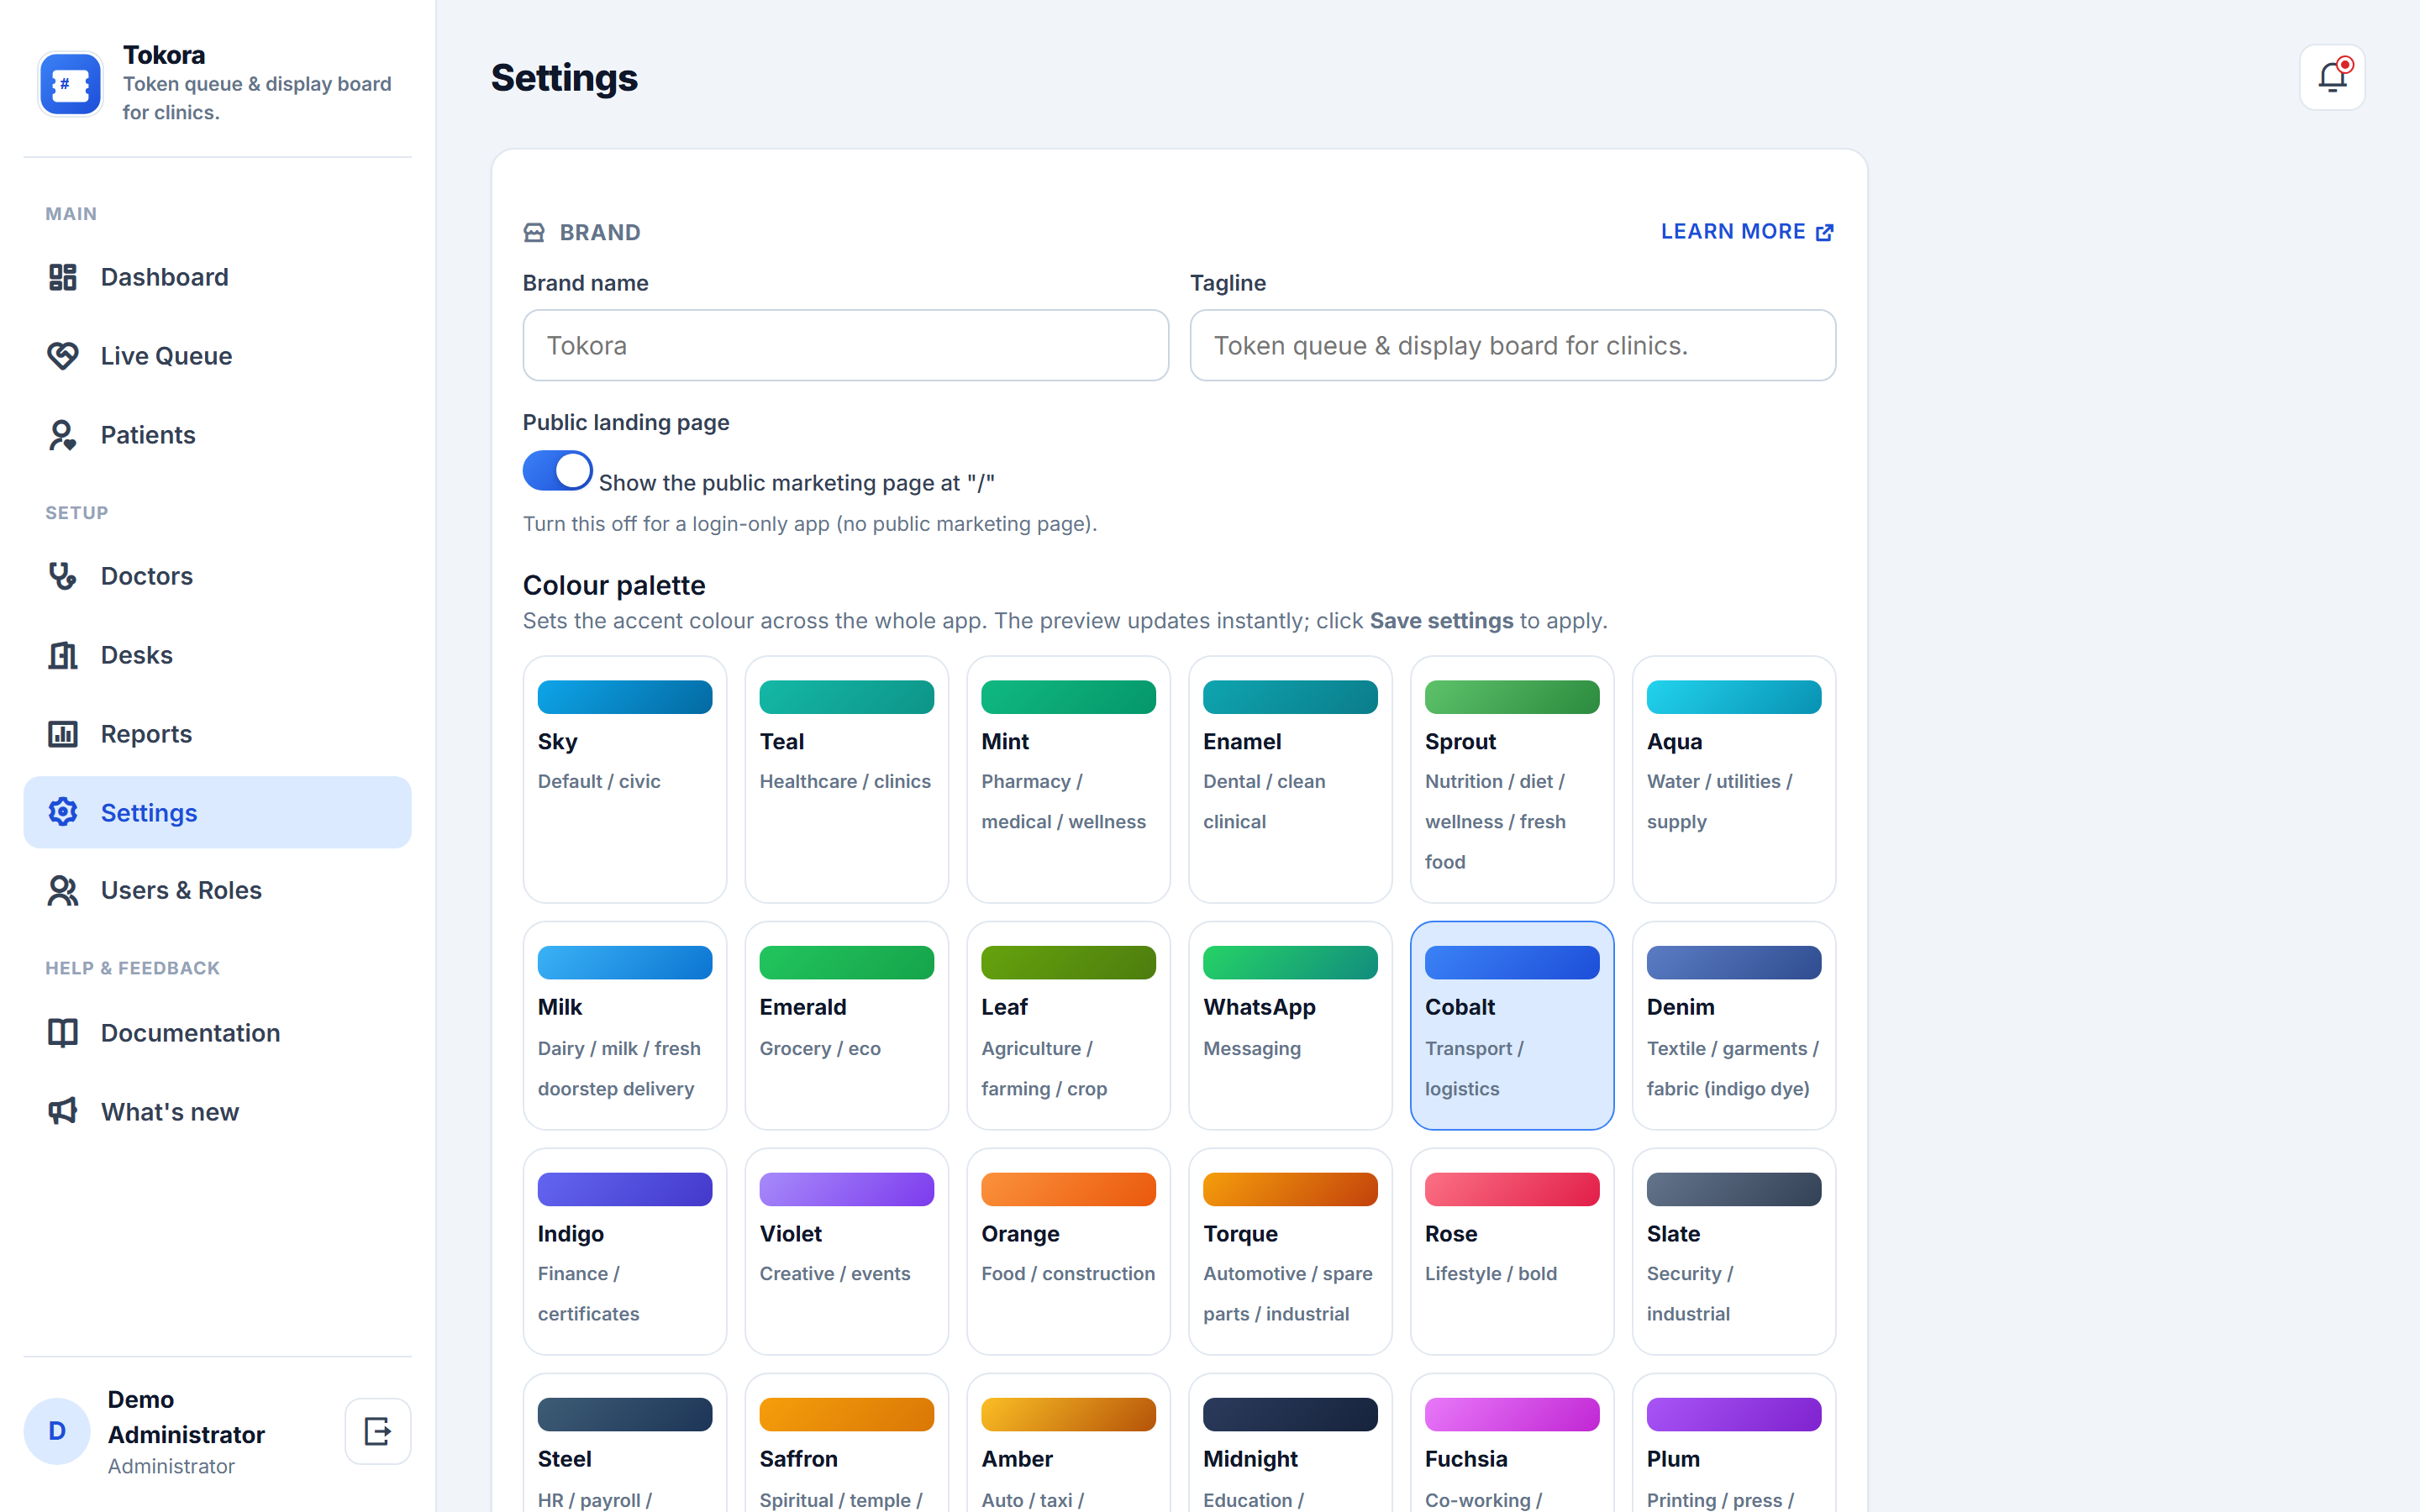
Task: Open the notifications bell
Action: coord(2332,77)
